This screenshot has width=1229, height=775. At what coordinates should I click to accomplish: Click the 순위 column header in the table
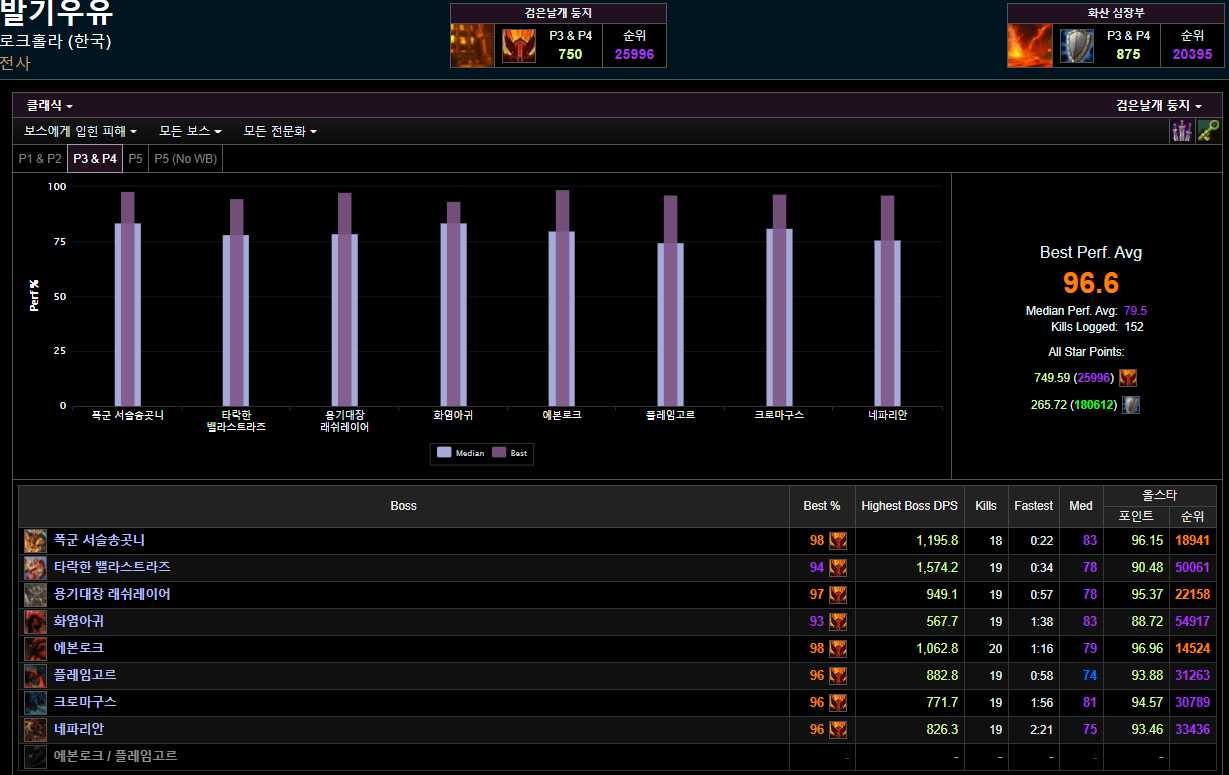1192,516
